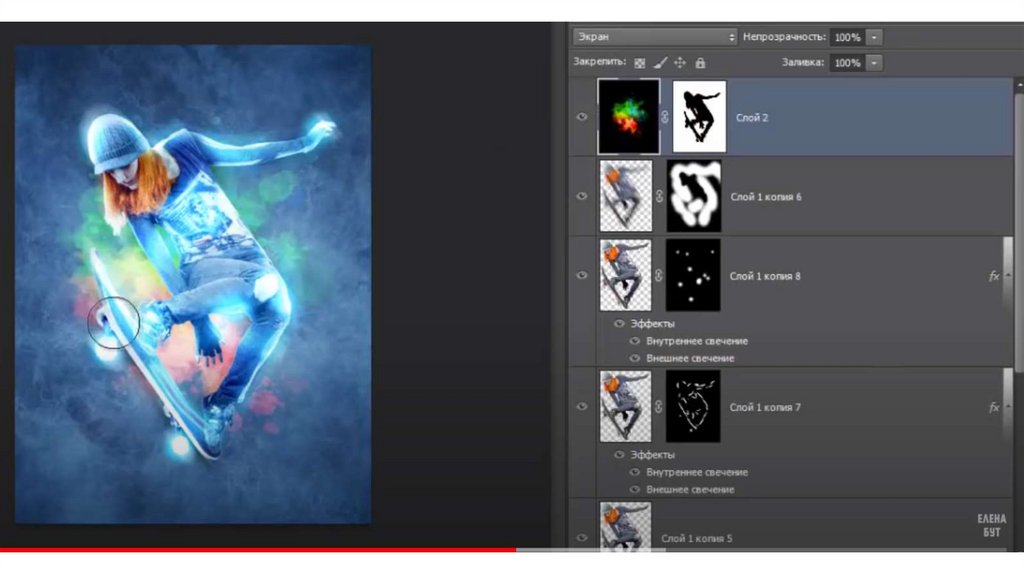Click lock transparent pixels icon
Viewport: 1024px width, 574px height.
click(x=640, y=63)
